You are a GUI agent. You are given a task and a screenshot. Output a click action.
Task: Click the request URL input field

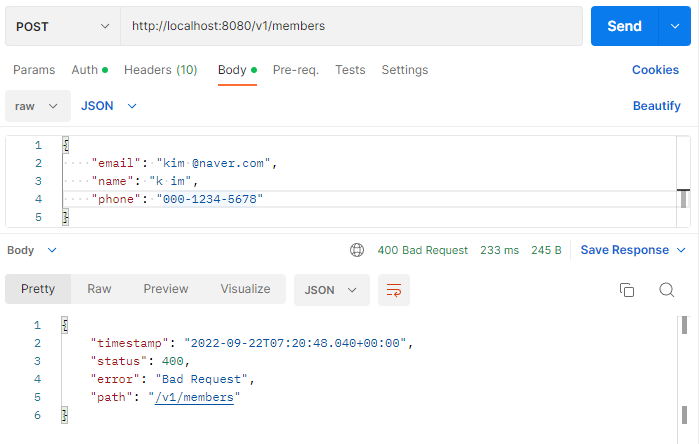pos(351,26)
